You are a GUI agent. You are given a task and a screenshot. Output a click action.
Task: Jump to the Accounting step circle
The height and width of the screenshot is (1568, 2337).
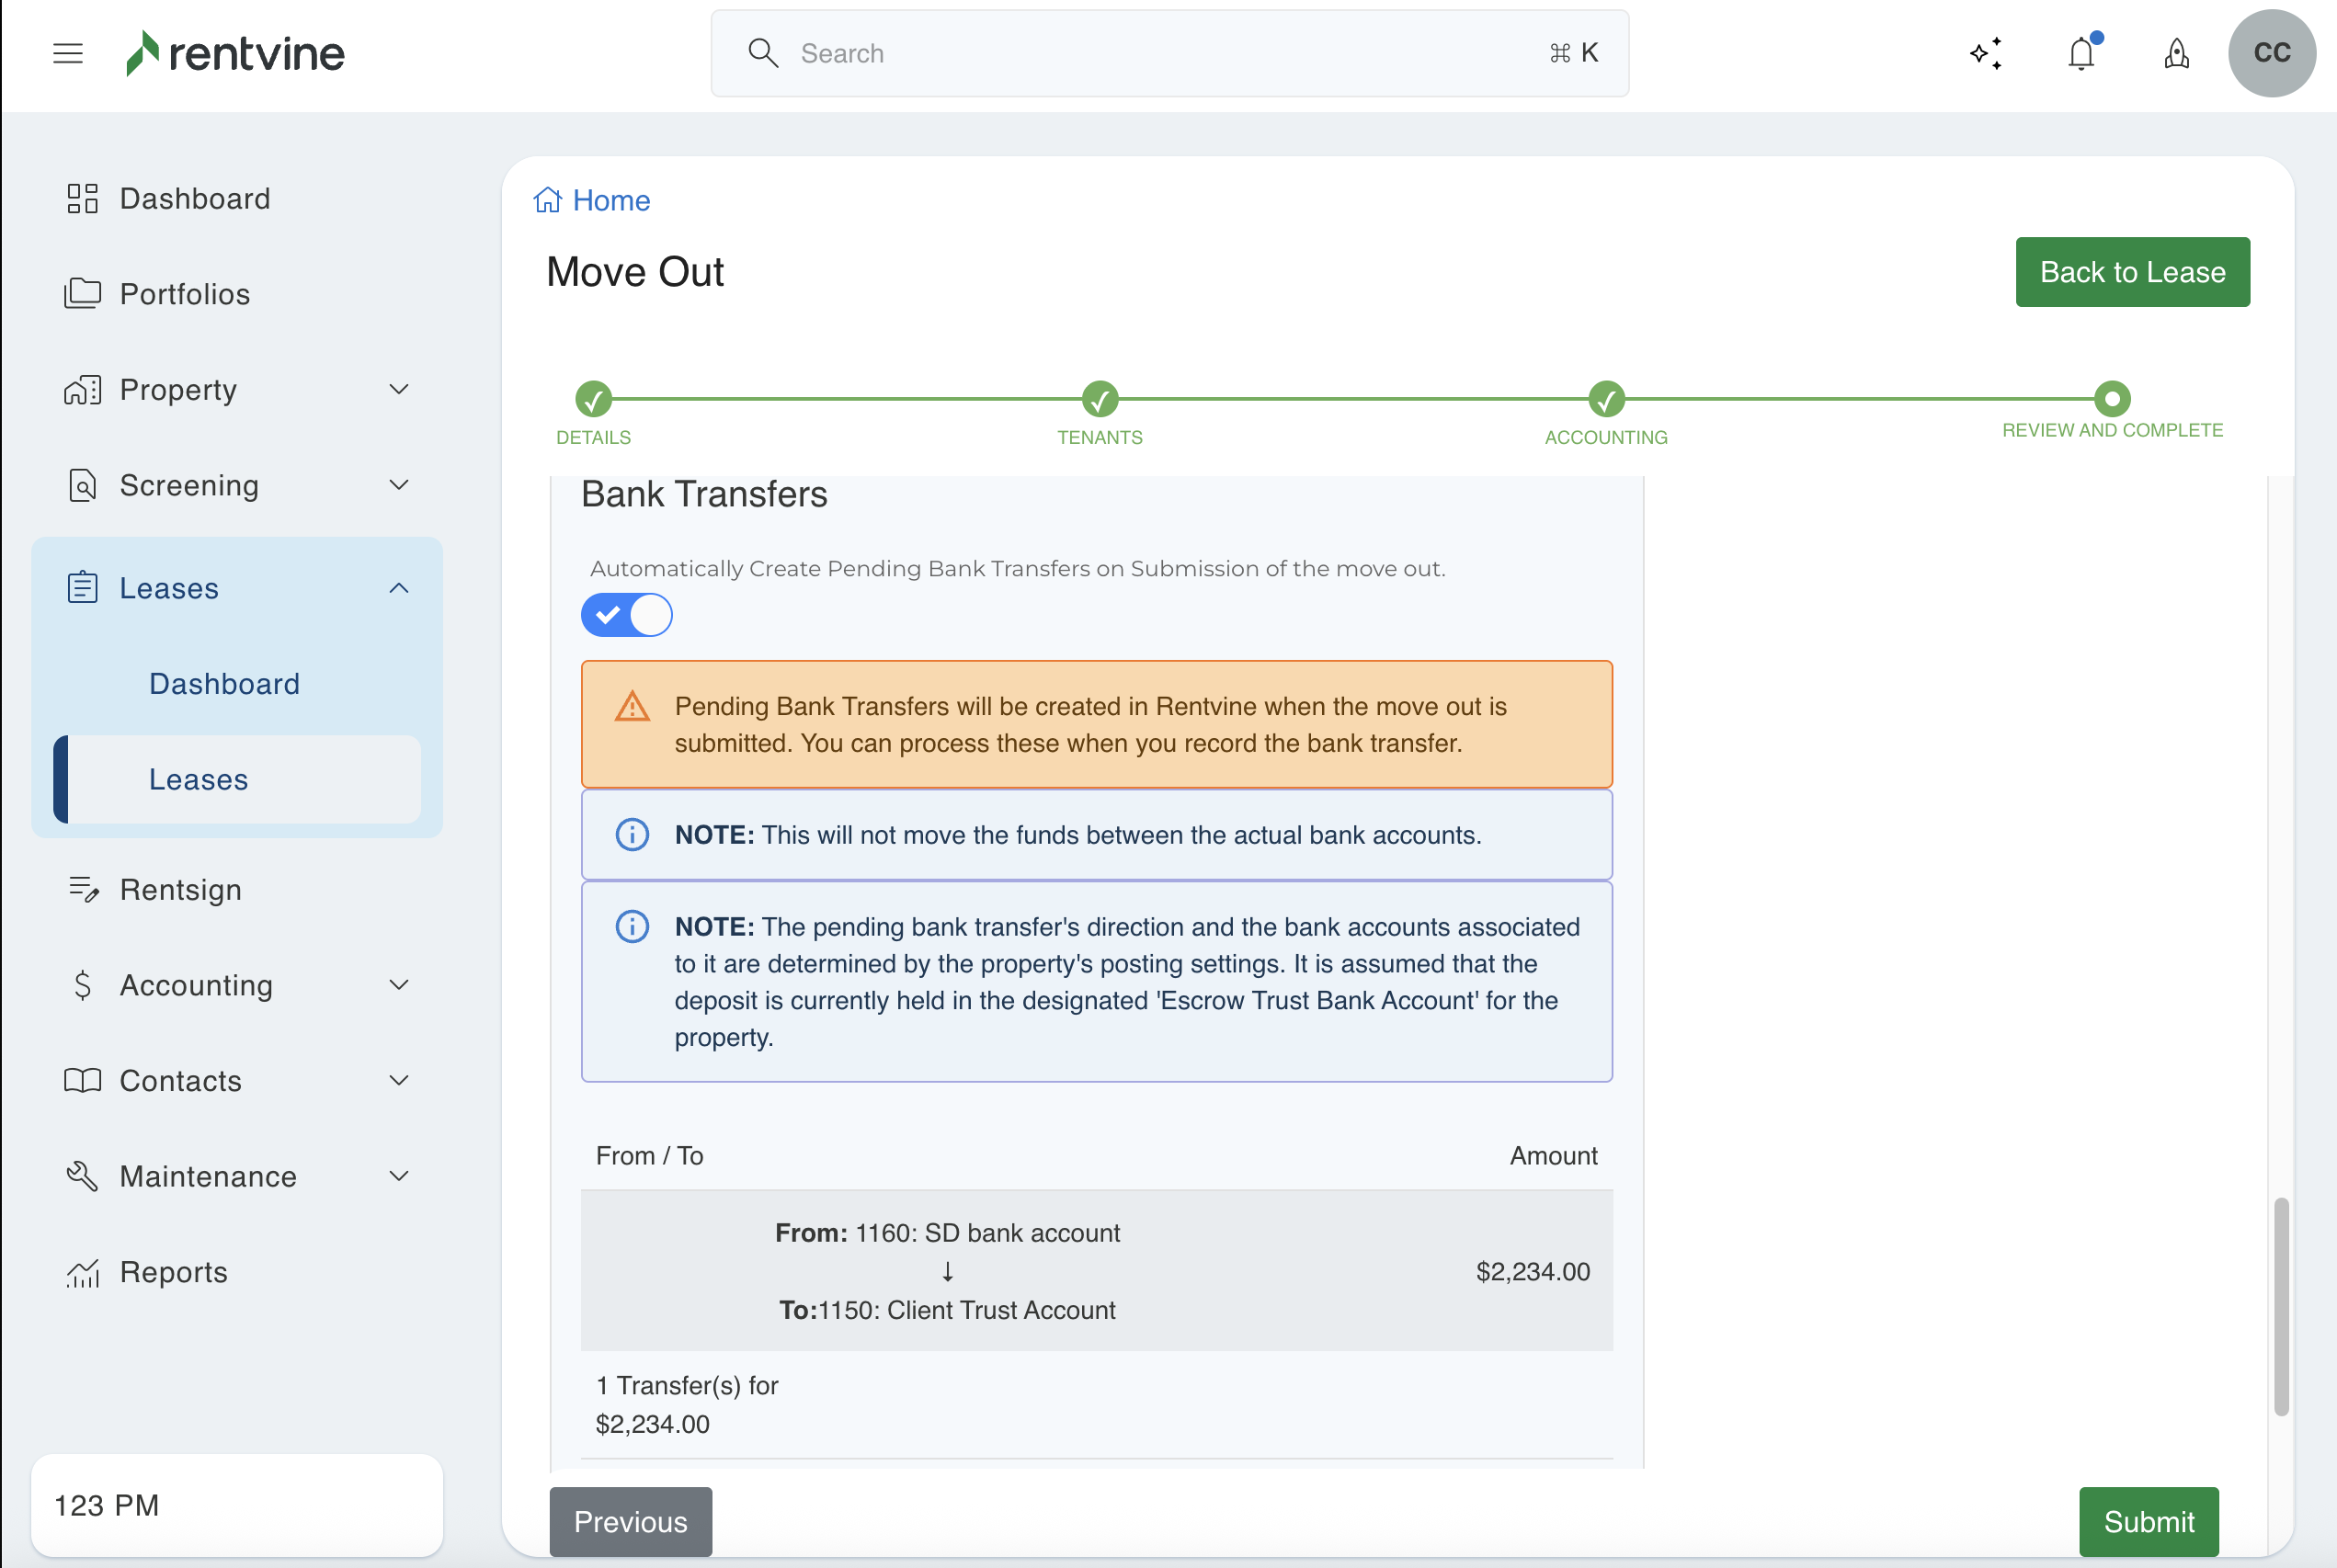1606,399
